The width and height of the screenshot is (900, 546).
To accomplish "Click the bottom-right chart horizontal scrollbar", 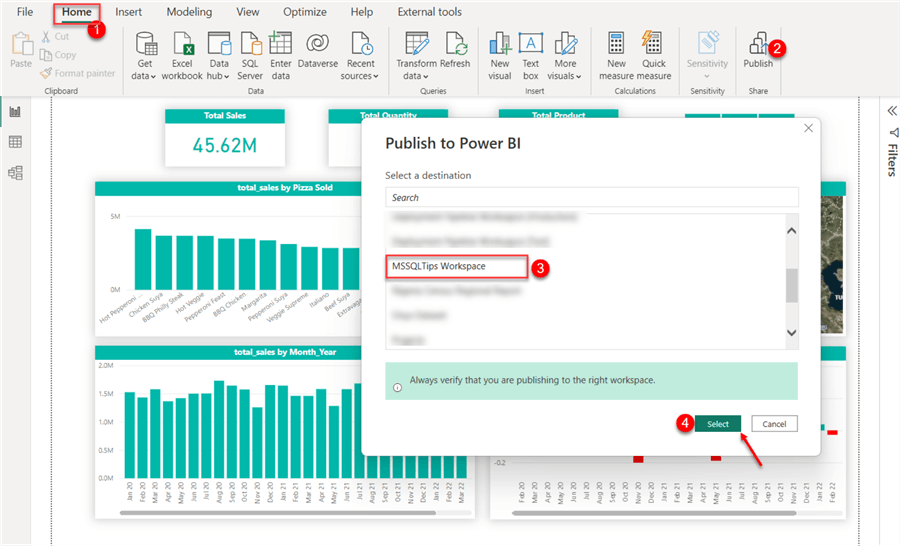I will coord(654,513).
